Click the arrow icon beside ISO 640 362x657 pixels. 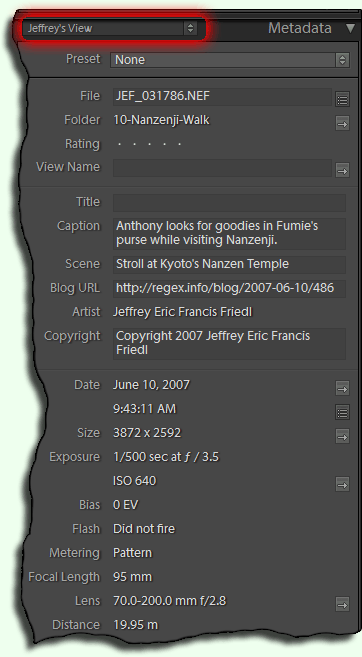click(x=342, y=485)
